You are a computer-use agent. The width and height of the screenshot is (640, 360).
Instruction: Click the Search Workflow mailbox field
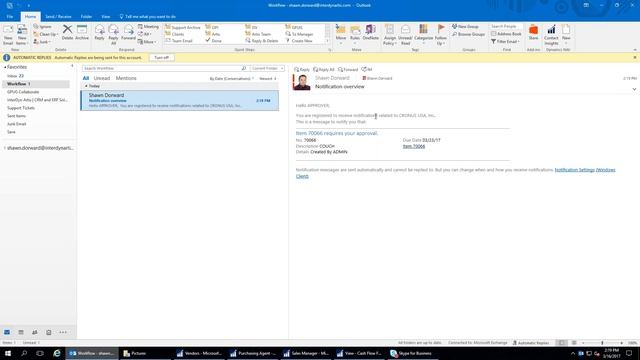pos(162,68)
